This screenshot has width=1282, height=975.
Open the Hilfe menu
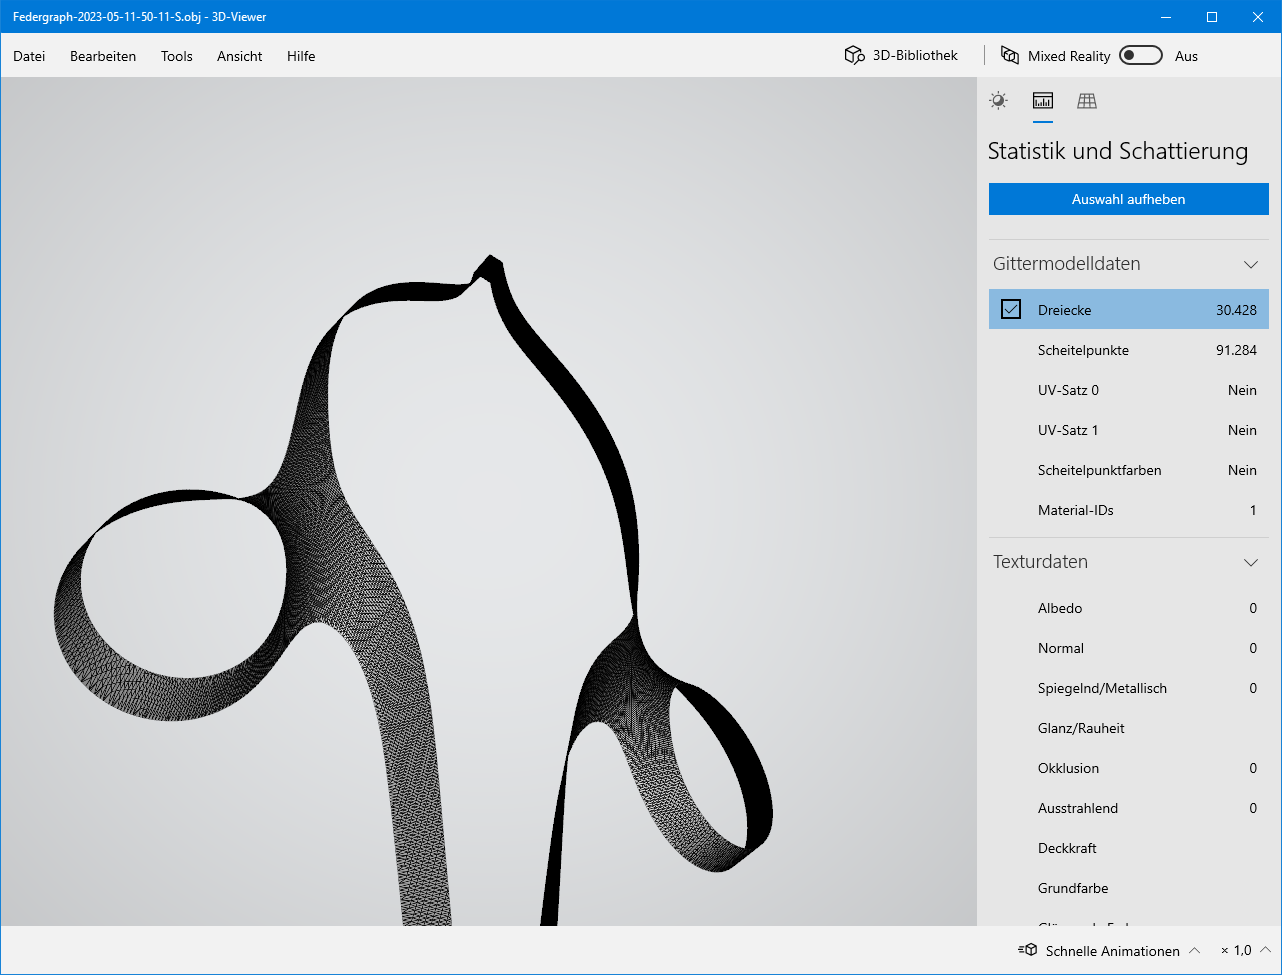(x=301, y=56)
